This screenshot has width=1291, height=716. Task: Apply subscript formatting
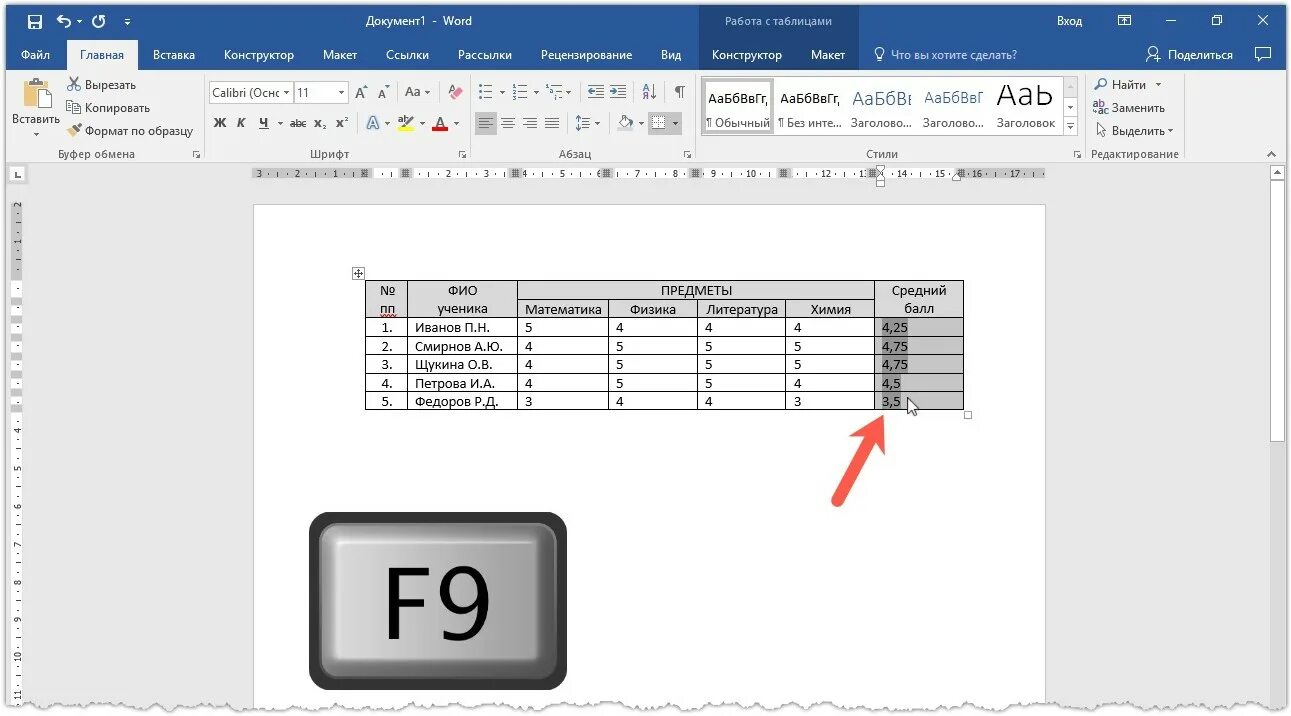[320, 123]
